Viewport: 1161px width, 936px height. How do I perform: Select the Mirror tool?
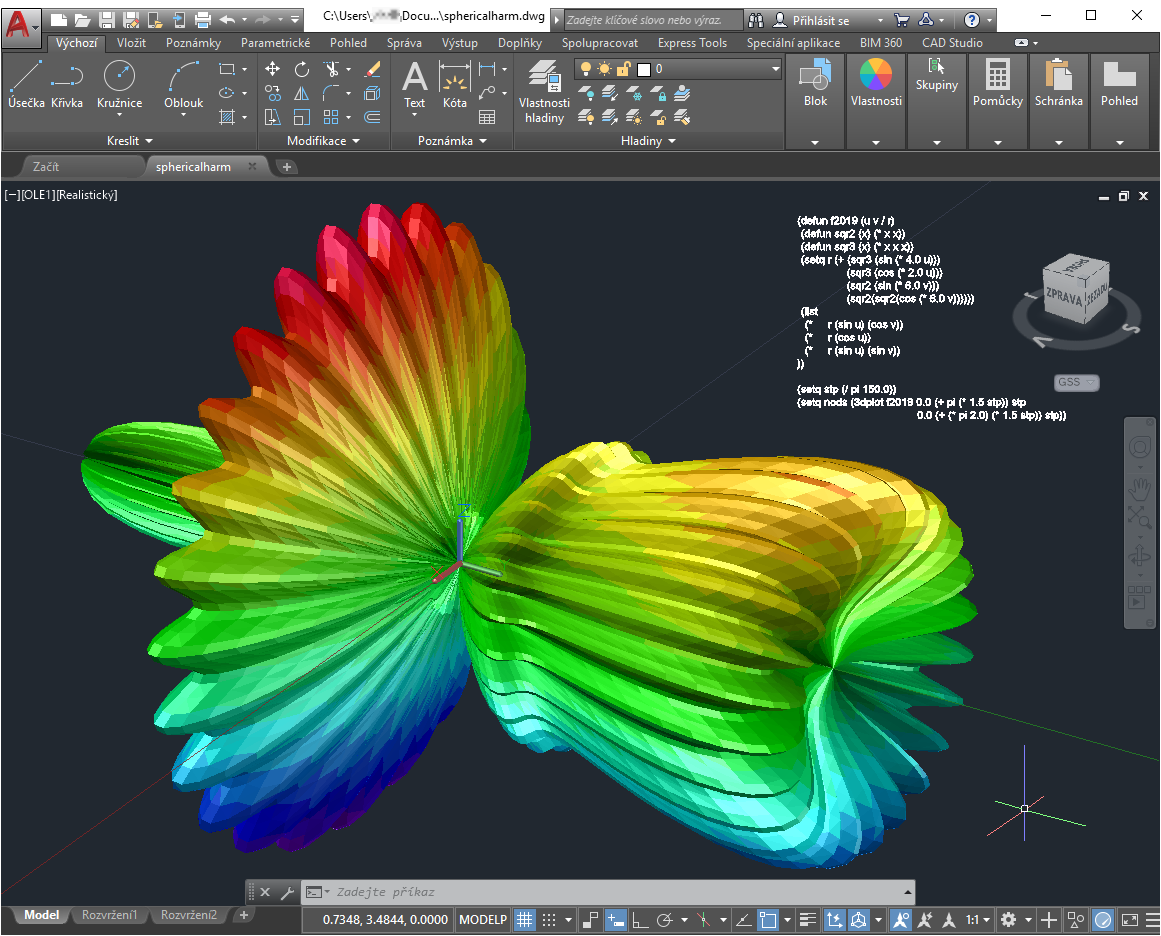tap(301, 93)
